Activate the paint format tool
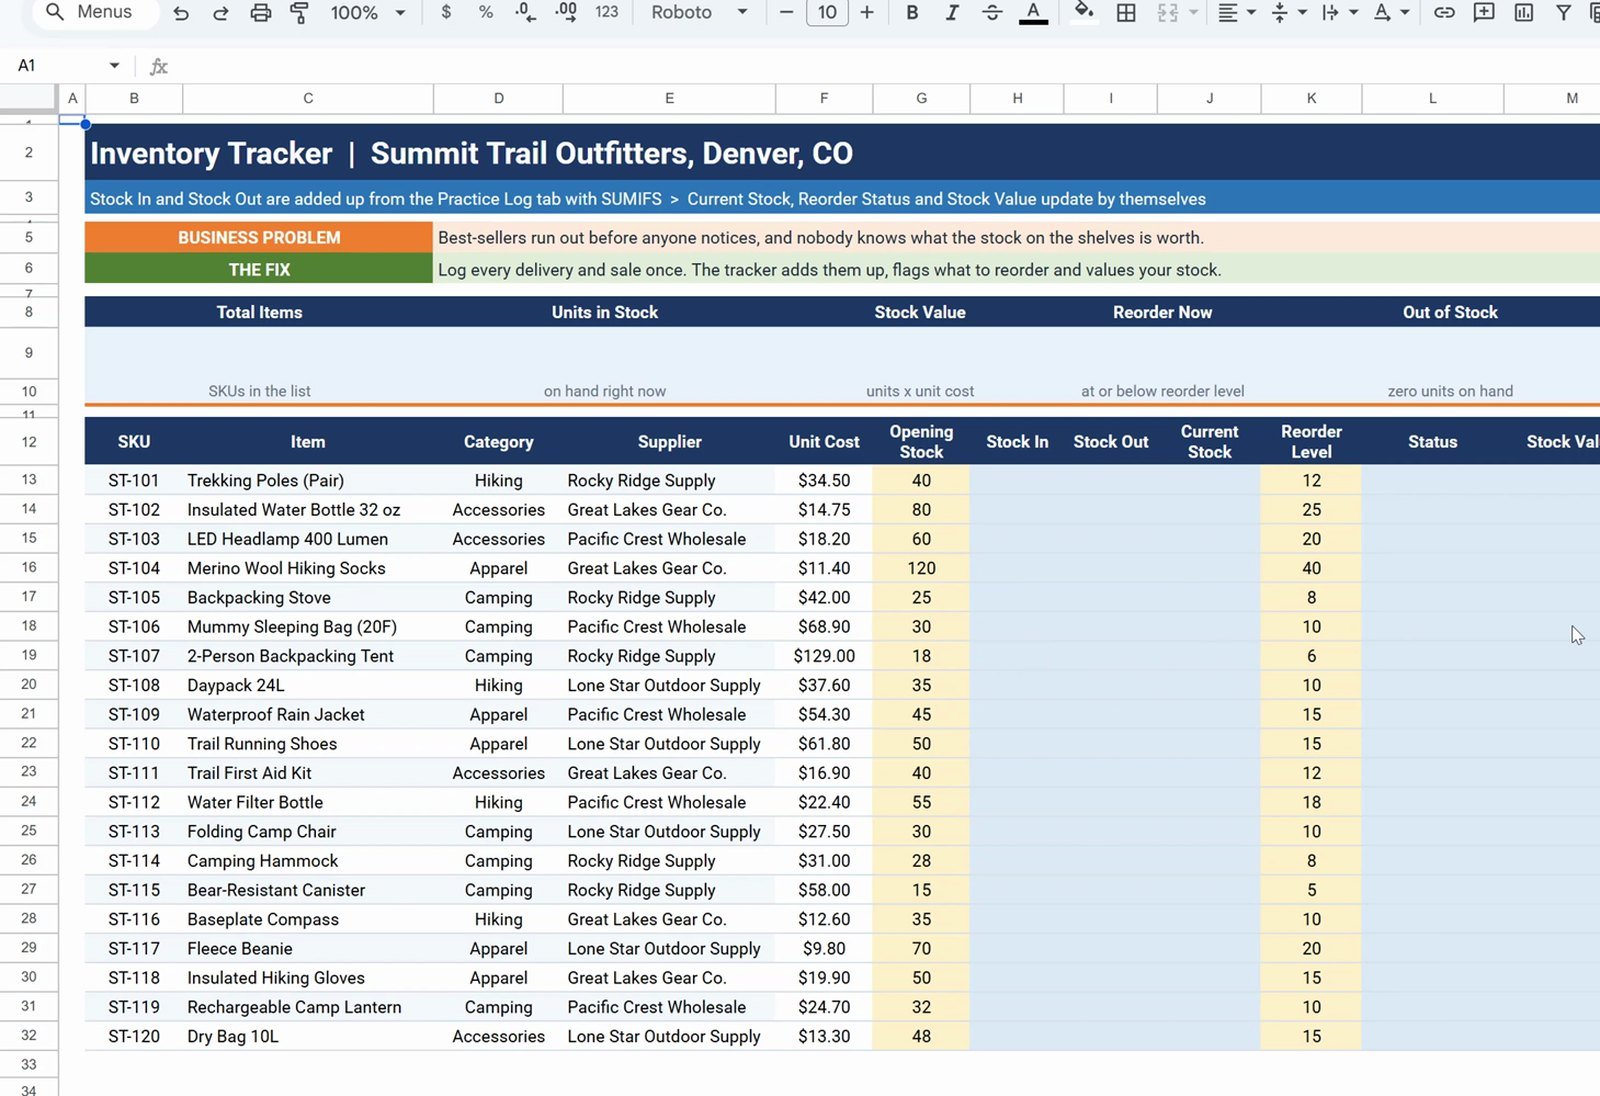Viewport: 1600px width, 1096px height. [x=299, y=13]
